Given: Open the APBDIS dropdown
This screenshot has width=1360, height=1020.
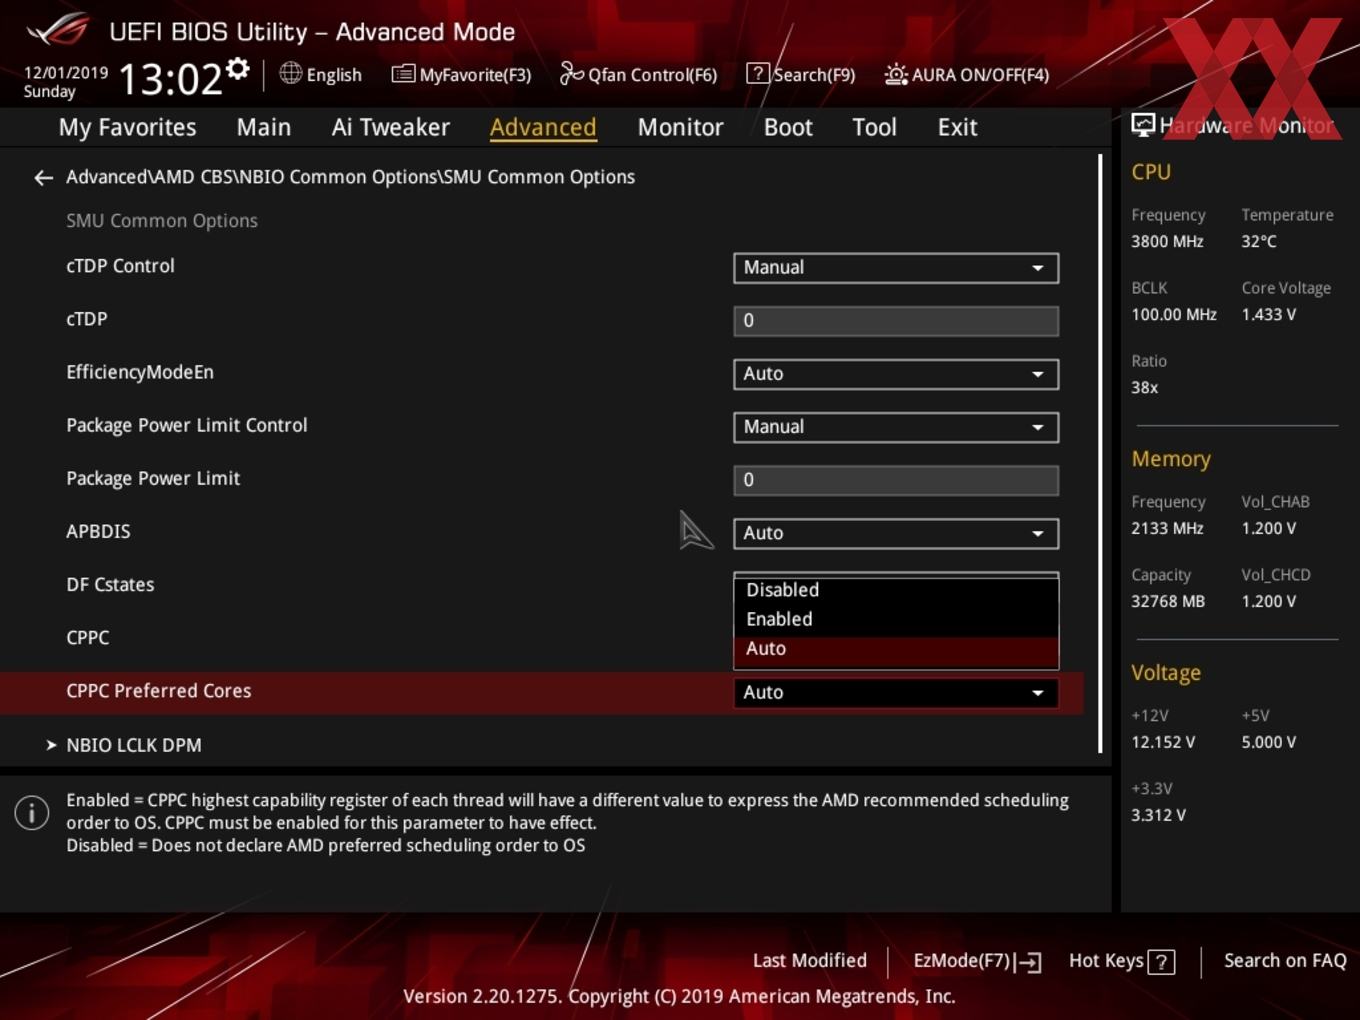Looking at the screenshot, I should [896, 533].
